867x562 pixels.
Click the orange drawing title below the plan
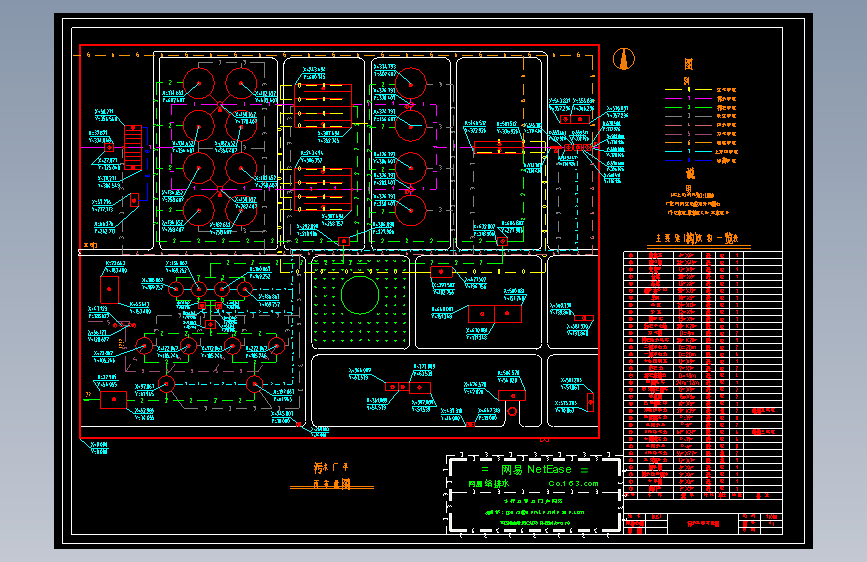(x=332, y=476)
